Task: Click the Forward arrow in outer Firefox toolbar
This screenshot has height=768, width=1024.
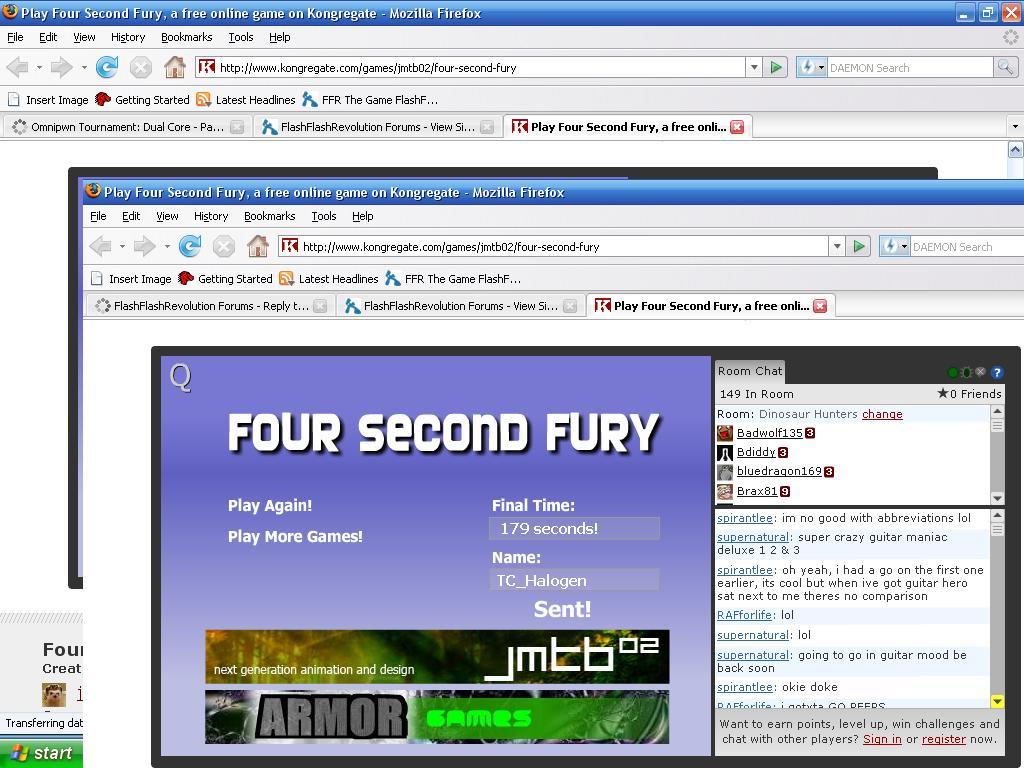Action: tap(61, 67)
